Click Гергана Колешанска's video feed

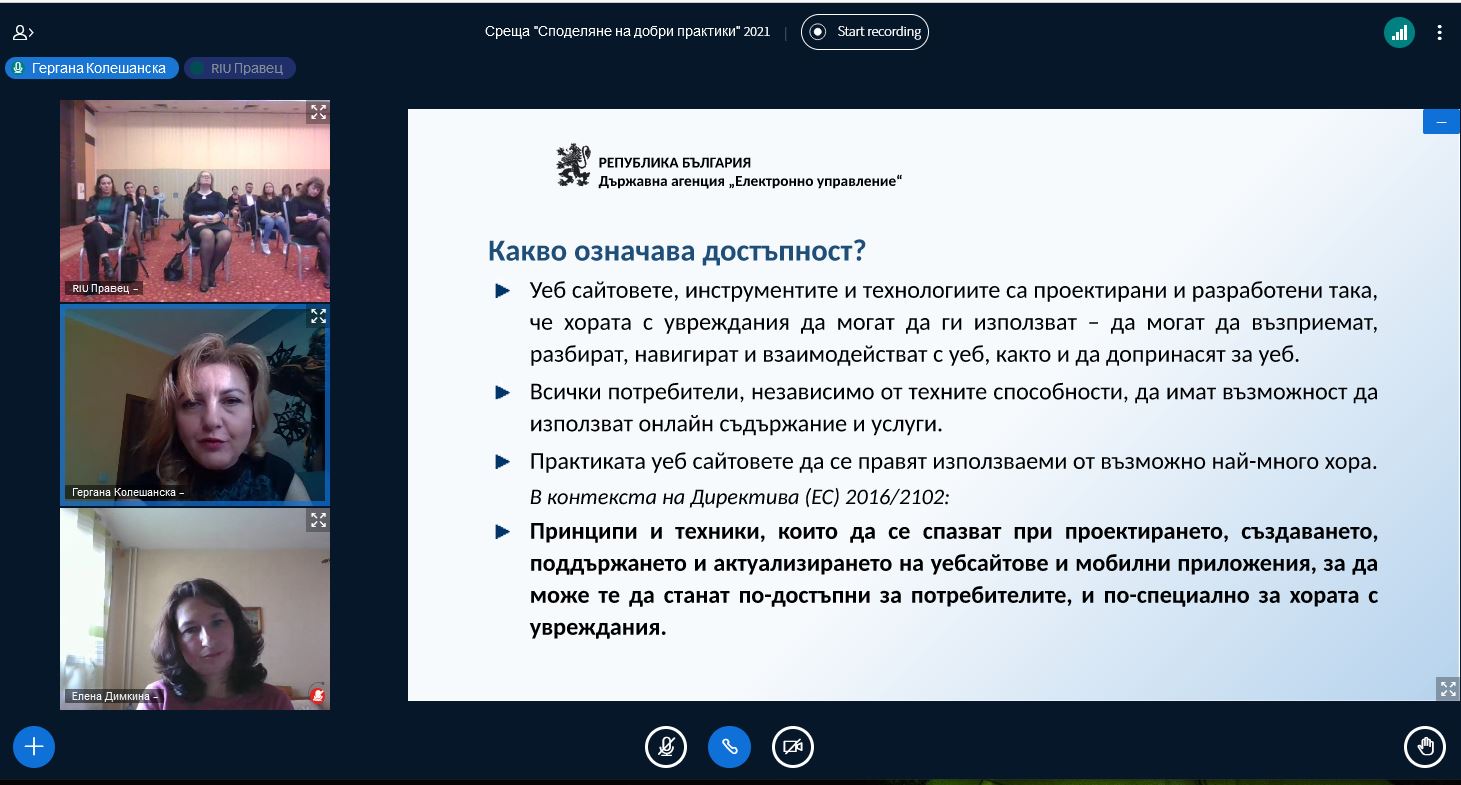(x=195, y=404)
